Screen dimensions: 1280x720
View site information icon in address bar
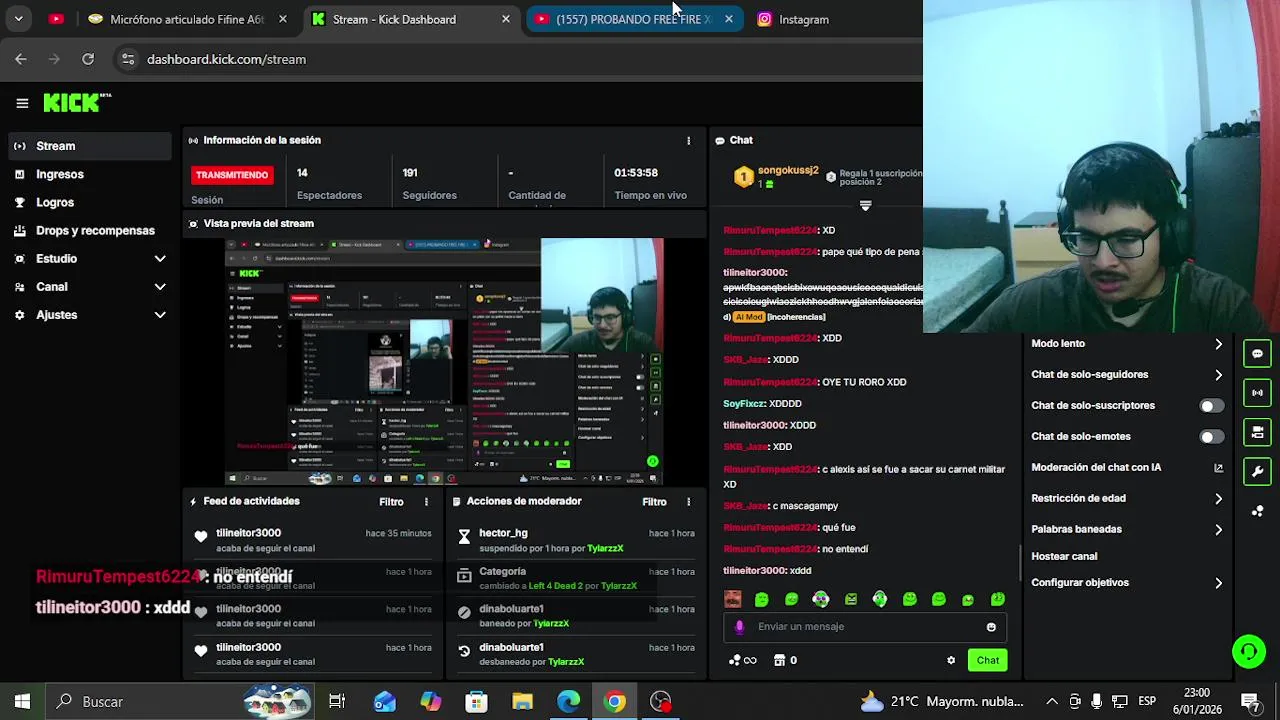[x=127, y=59]
